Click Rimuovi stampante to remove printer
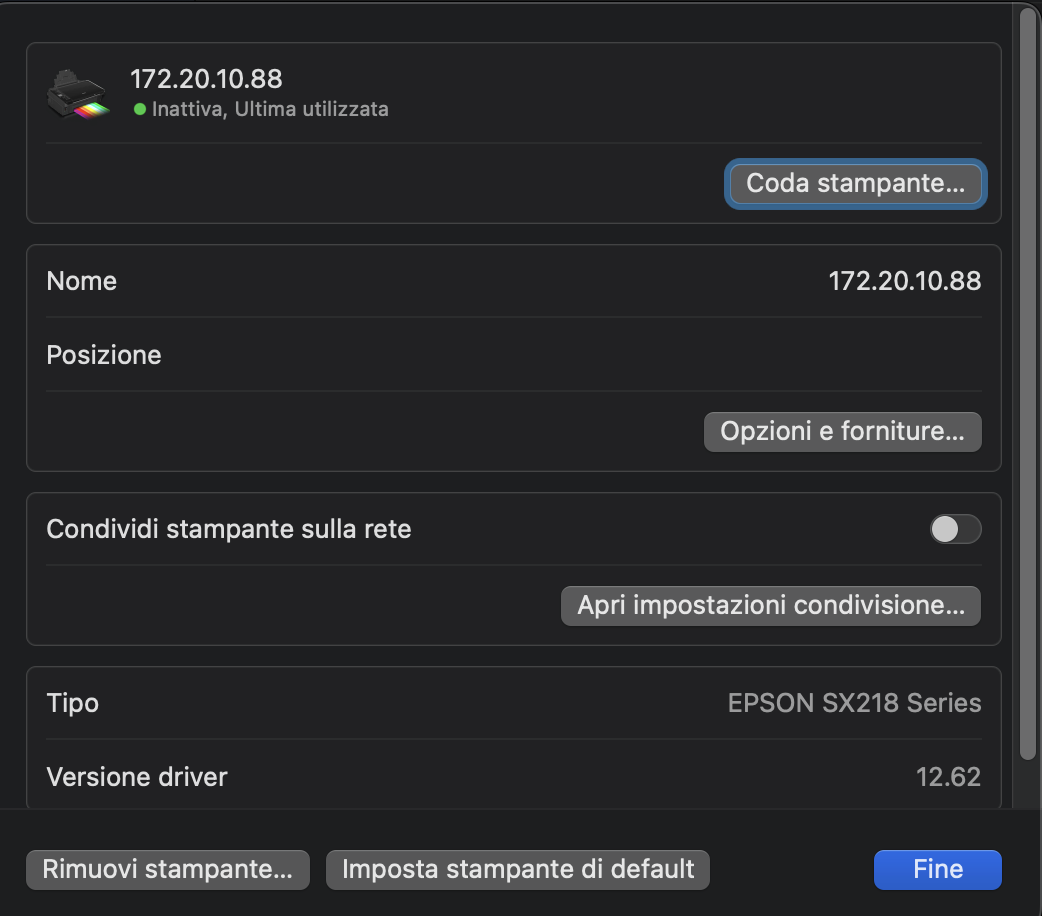Screen dimensions: 1042x916 [167, 869]
